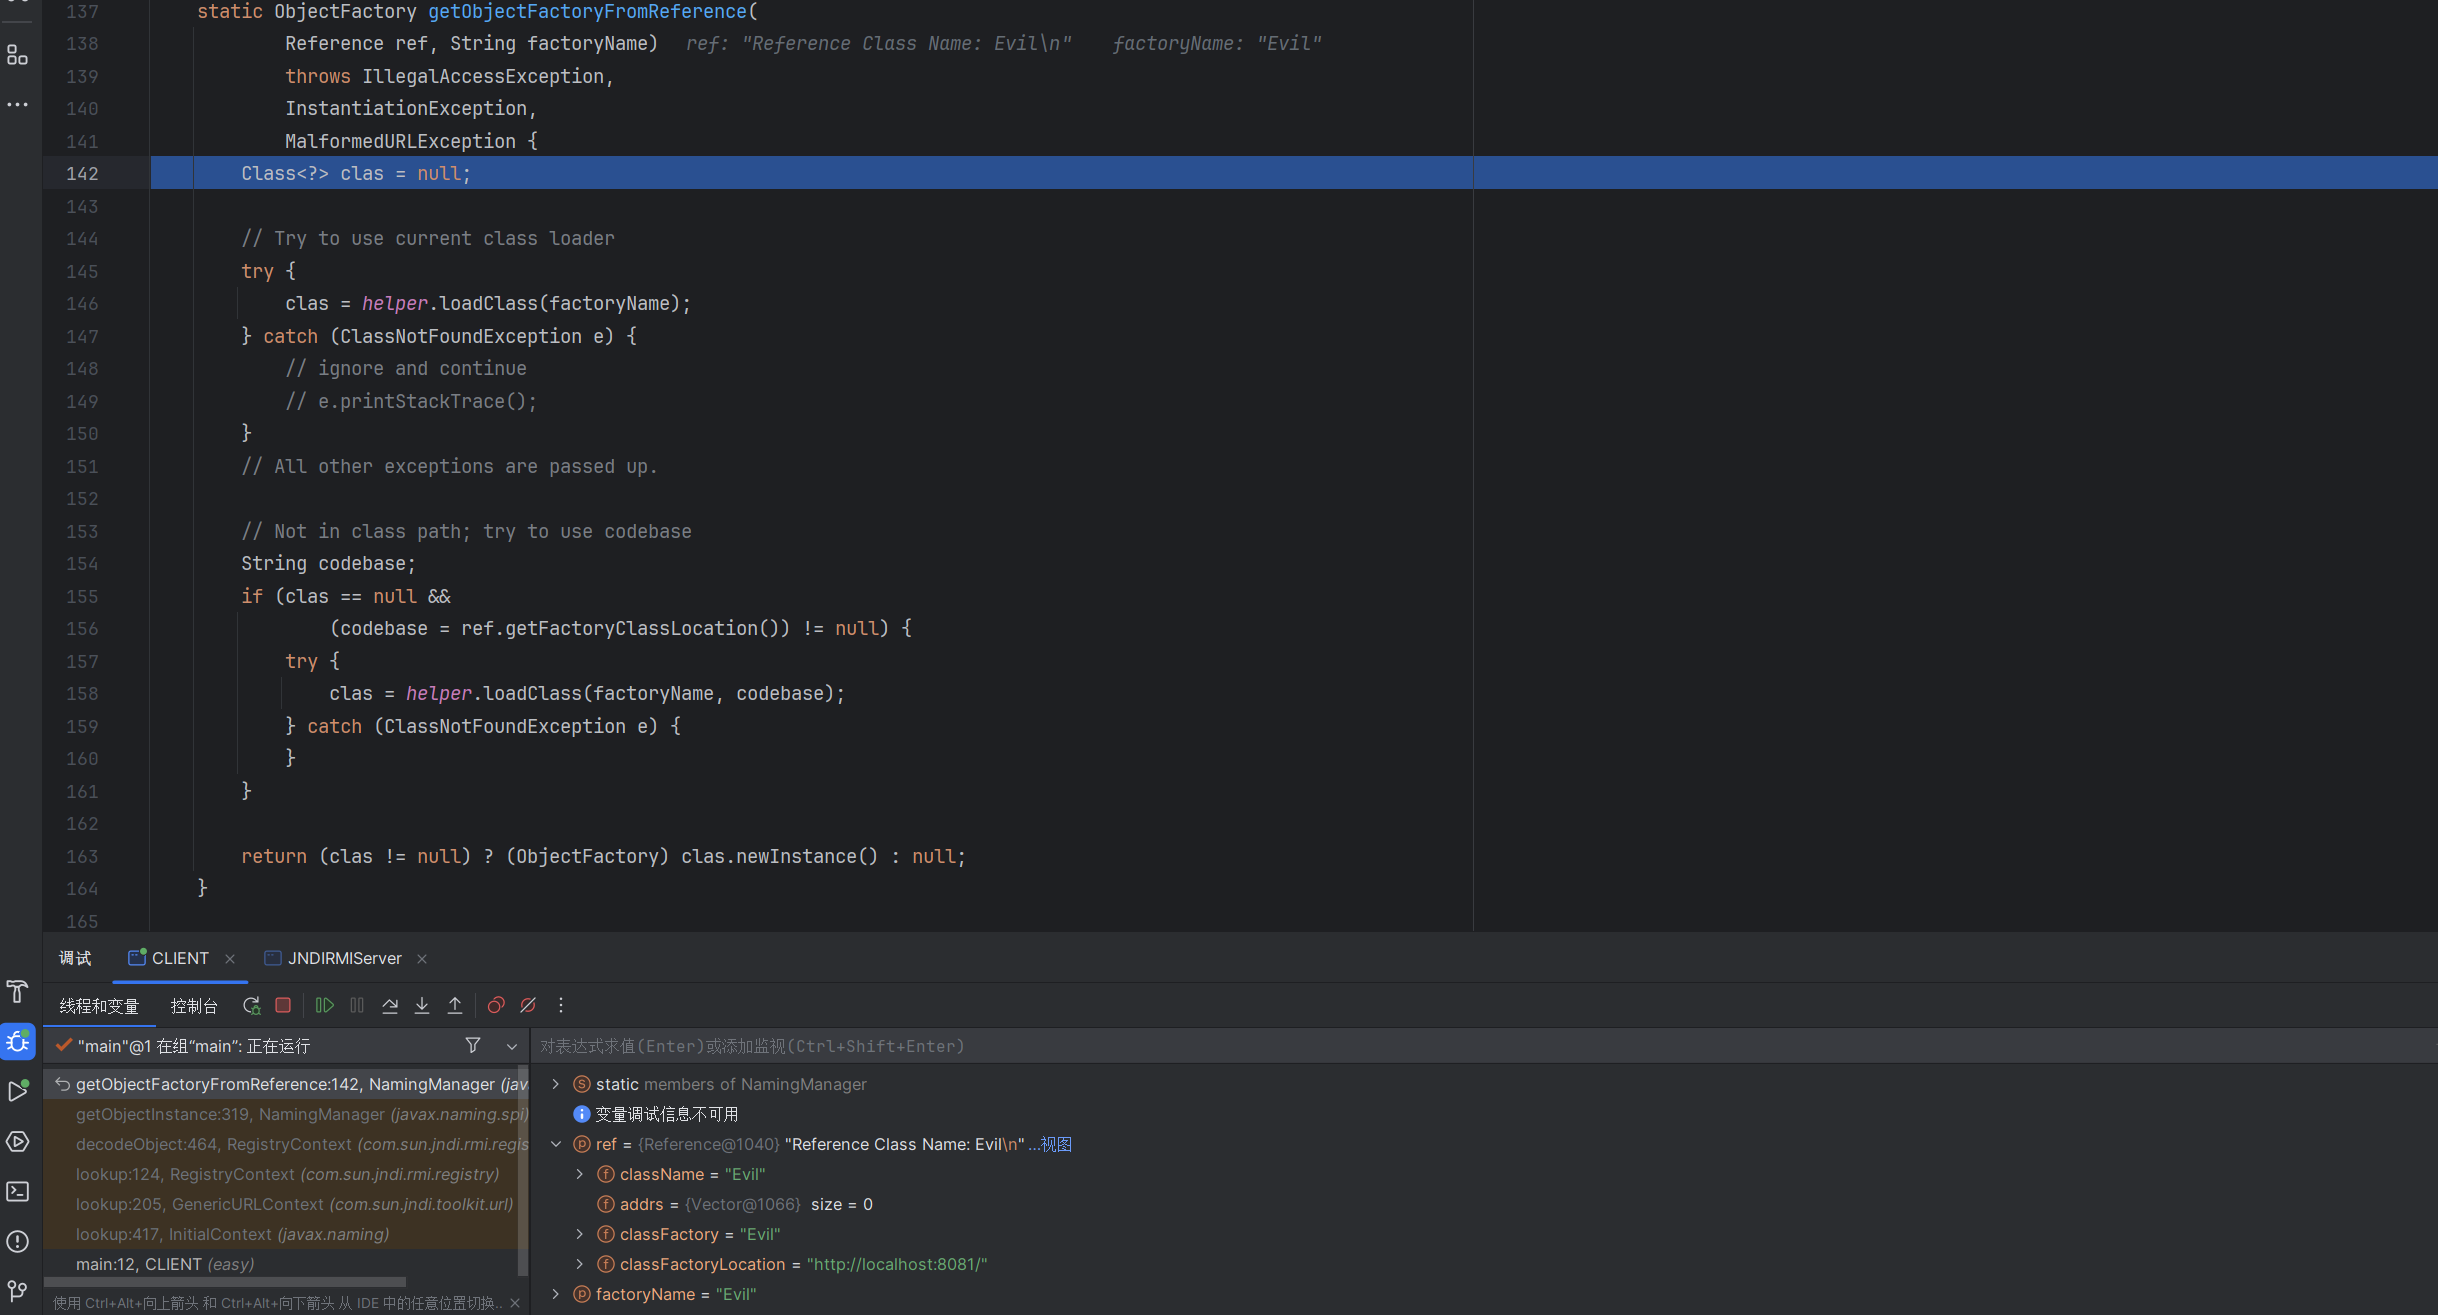Expand static members of NamingManager
Image resolution: width=2438 pixels, height=1315 pixels.
[x=556, y=1084]
